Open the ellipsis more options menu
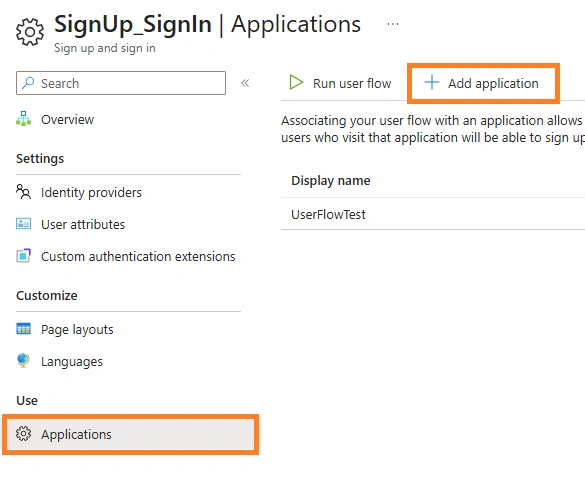 tap(392, 24)
